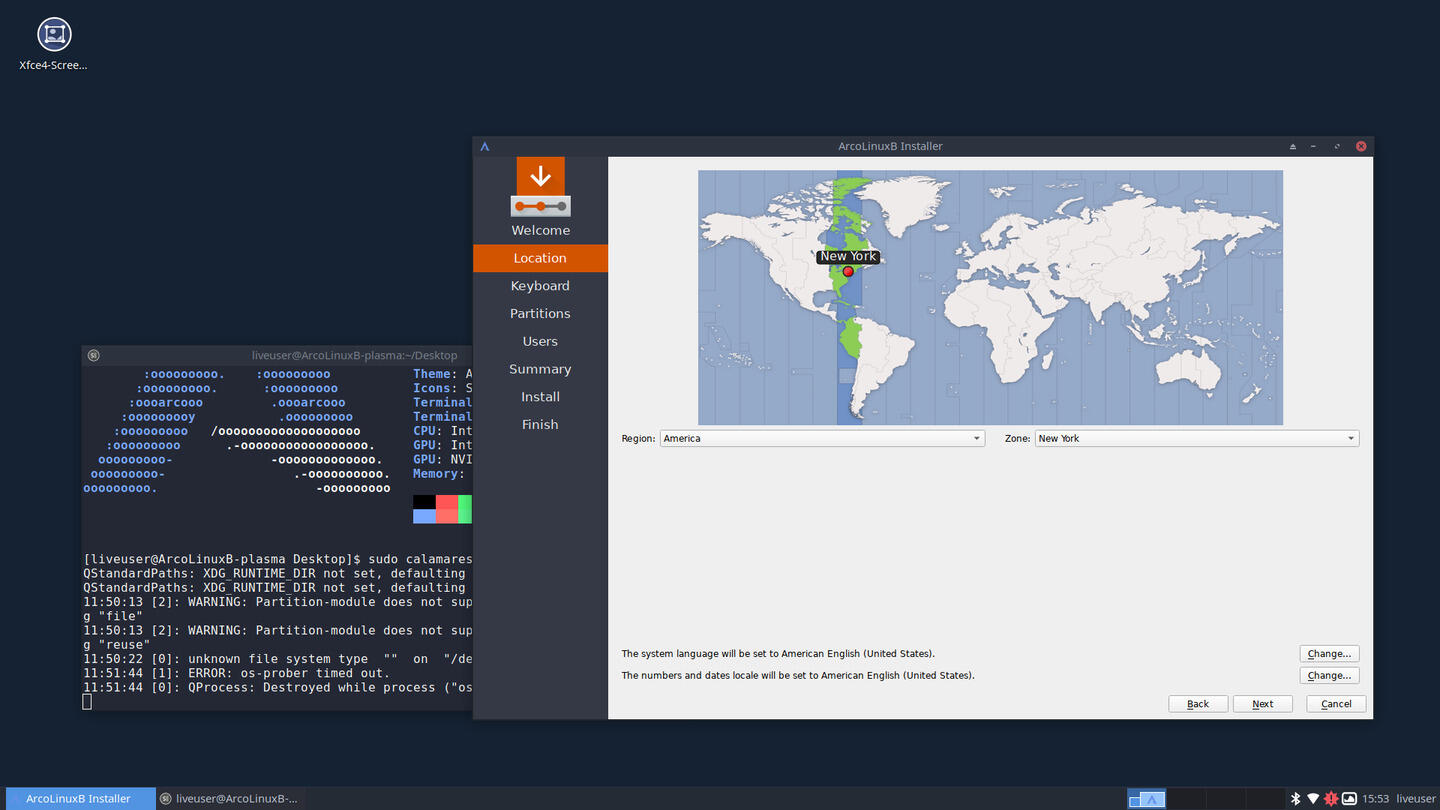Click the Back button
Screen dimensions: 1440x810
pyautogui.click(x=1198, y=704)
